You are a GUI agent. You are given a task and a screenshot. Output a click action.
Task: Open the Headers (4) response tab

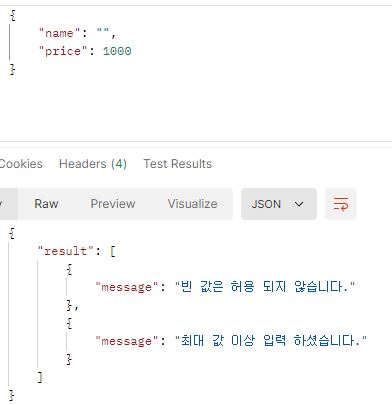pyautogui.click(x=93, y=164)
